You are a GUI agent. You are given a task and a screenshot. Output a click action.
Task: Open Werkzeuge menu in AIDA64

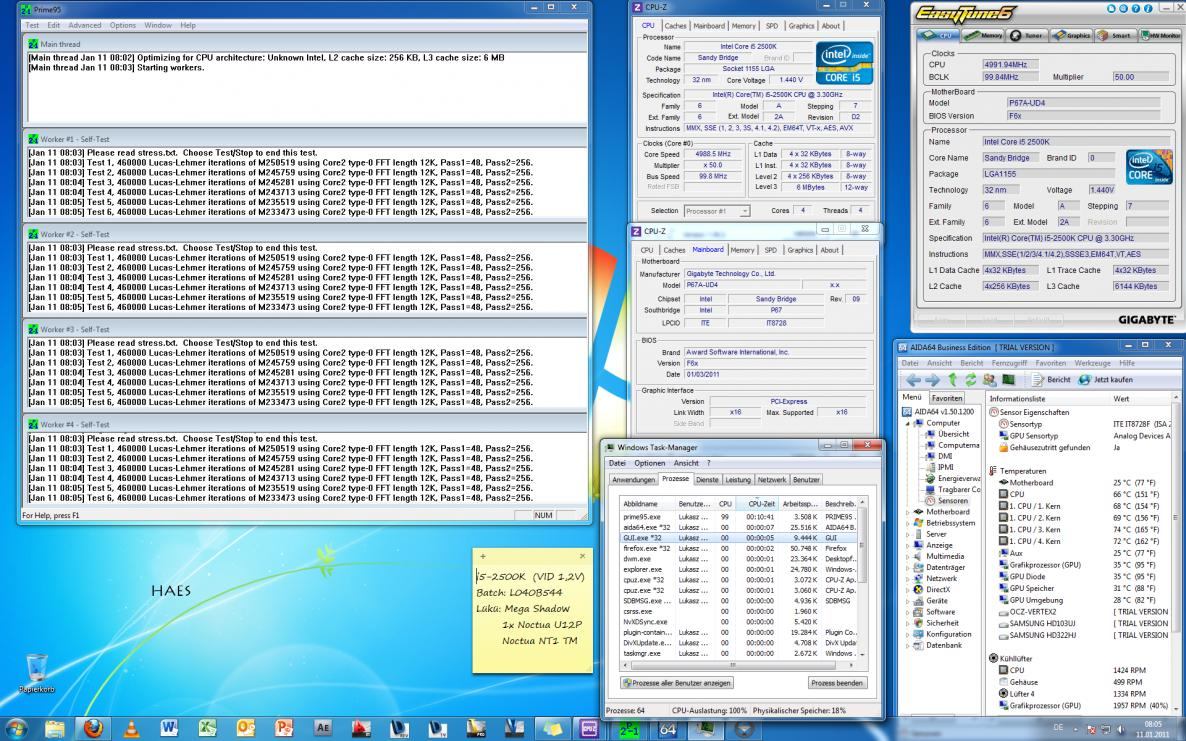(1092, 363)
